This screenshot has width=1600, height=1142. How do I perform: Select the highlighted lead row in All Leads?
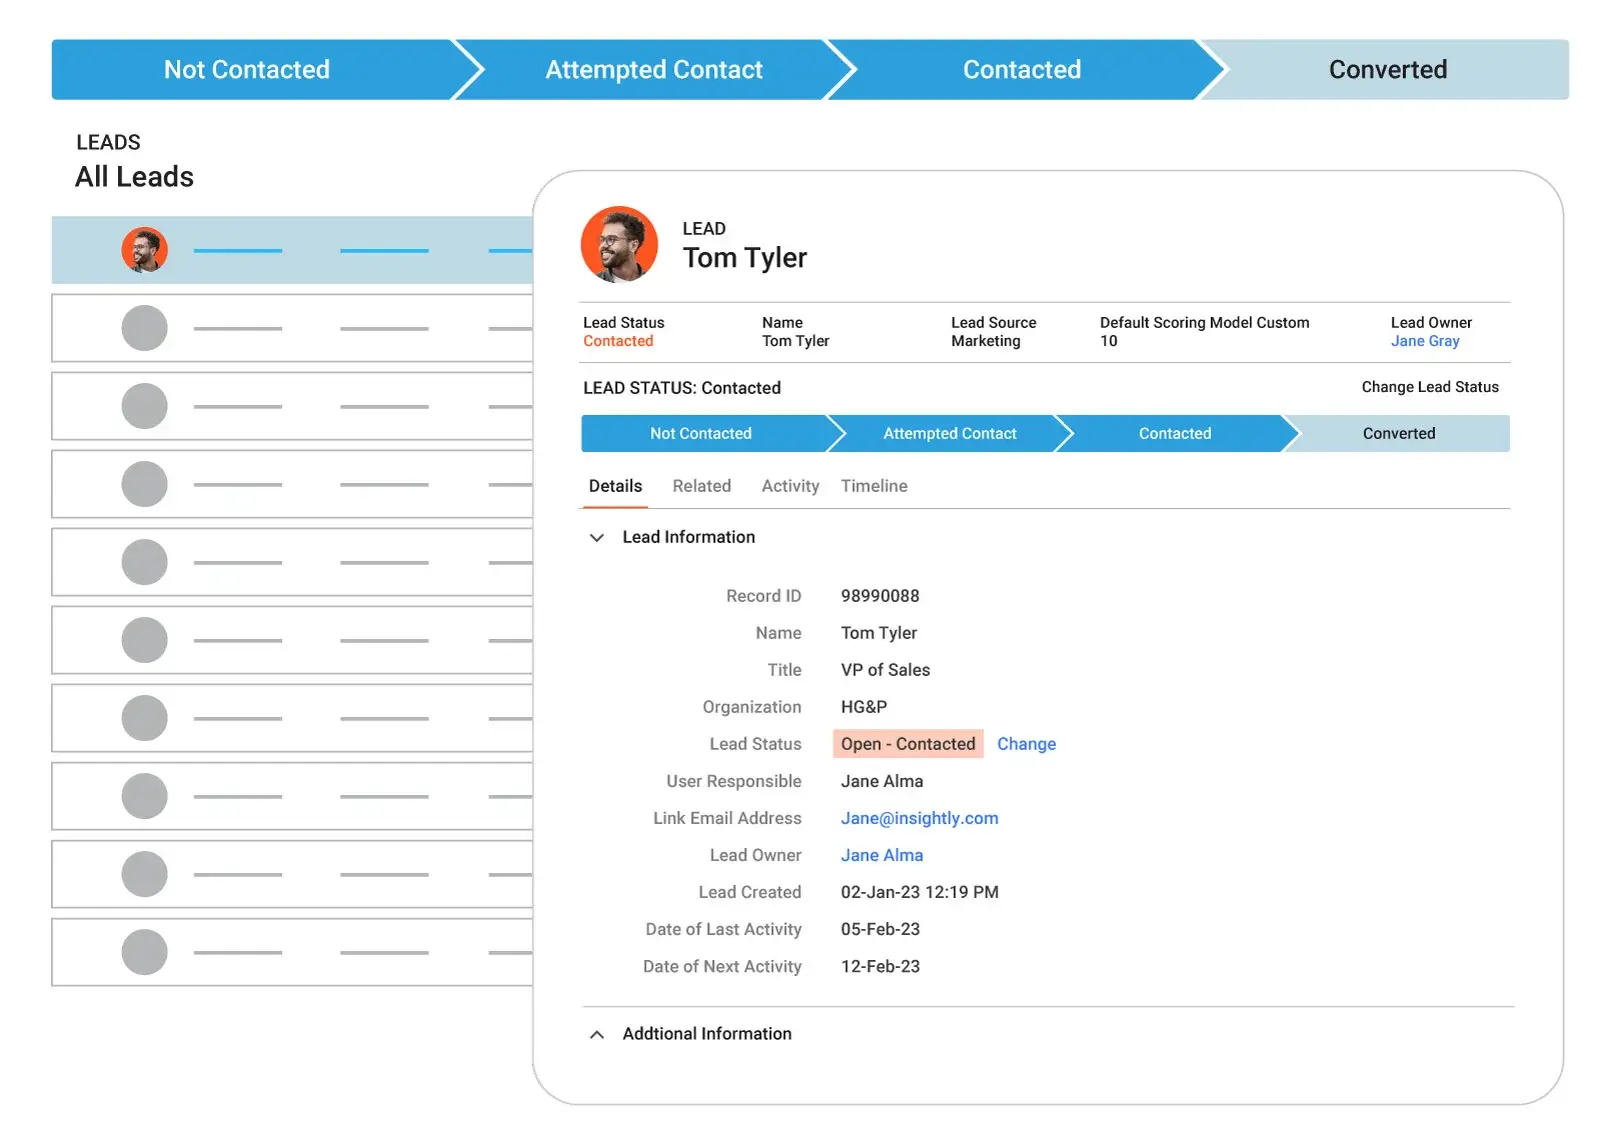point(290,250)
